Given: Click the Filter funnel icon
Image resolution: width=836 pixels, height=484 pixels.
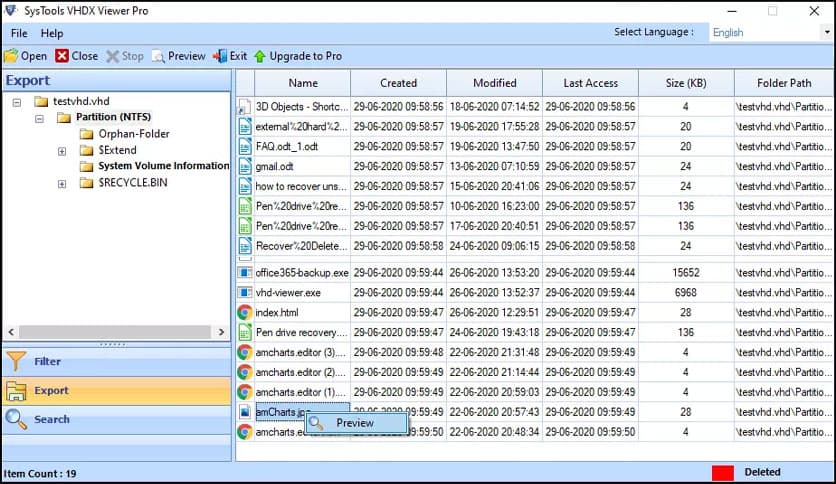Looking at the screenshot, I should tap(16, 361).
